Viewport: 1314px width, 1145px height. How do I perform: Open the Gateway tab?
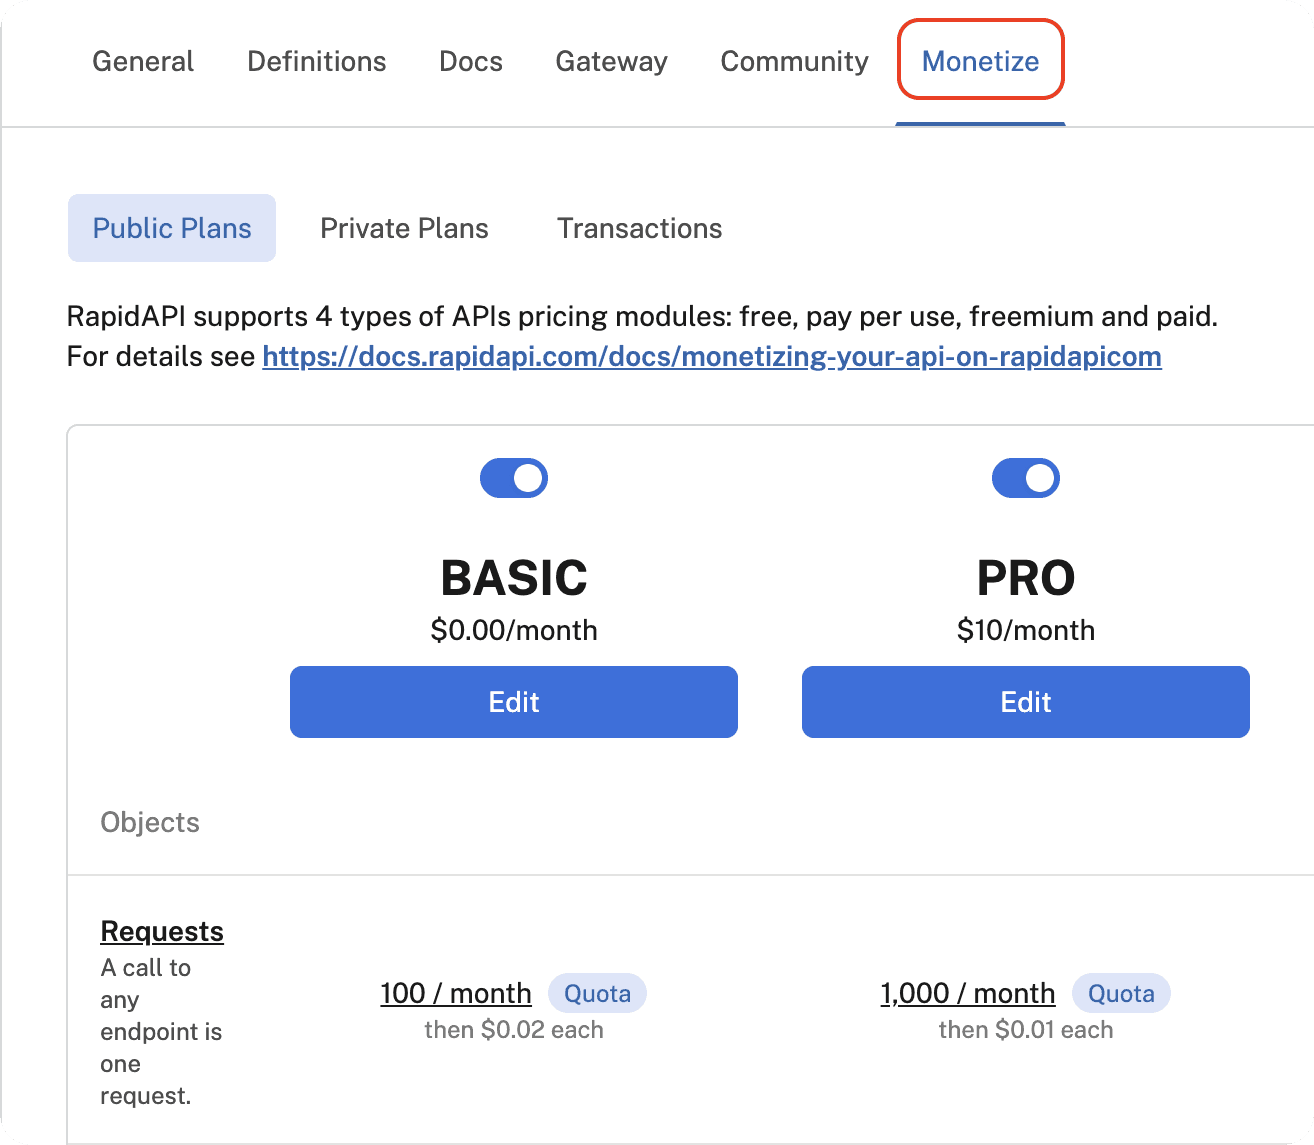pos(611,62)
